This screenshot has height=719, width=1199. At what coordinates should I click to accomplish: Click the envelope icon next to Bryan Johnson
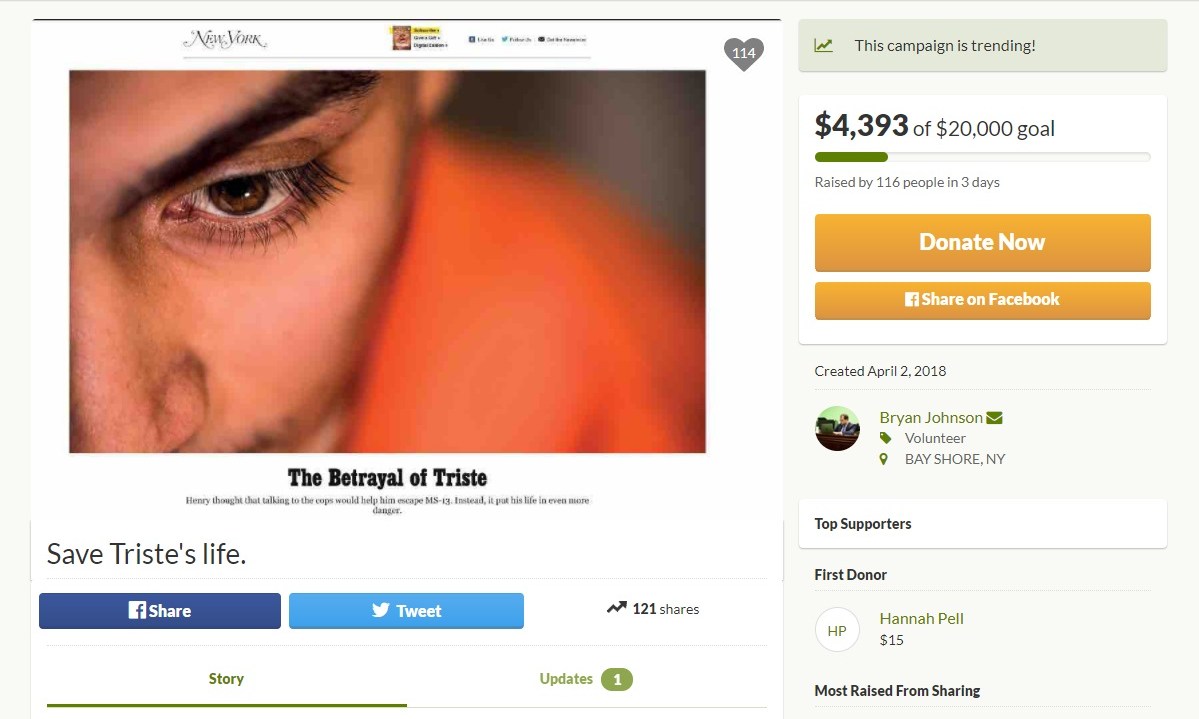point(994,417)
